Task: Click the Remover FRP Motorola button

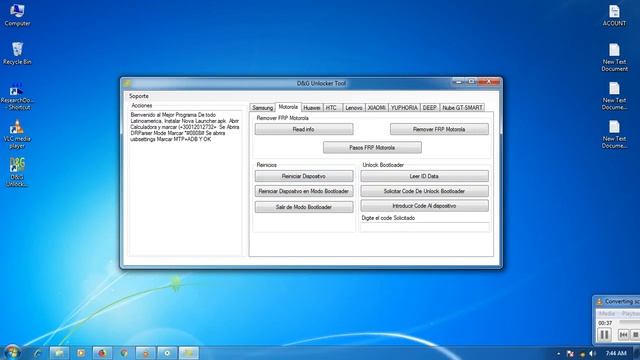Action: click(x=439, y=129)
